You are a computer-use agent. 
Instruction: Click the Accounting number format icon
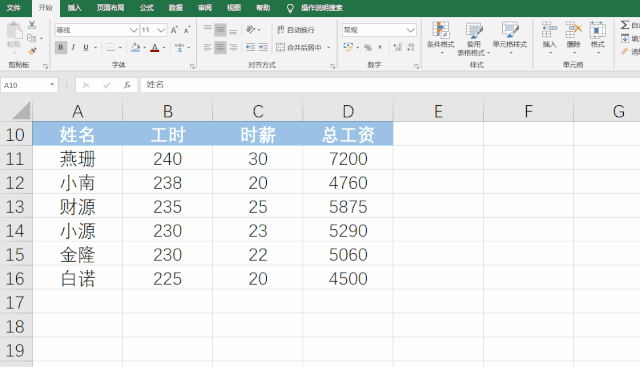point(348,47)
